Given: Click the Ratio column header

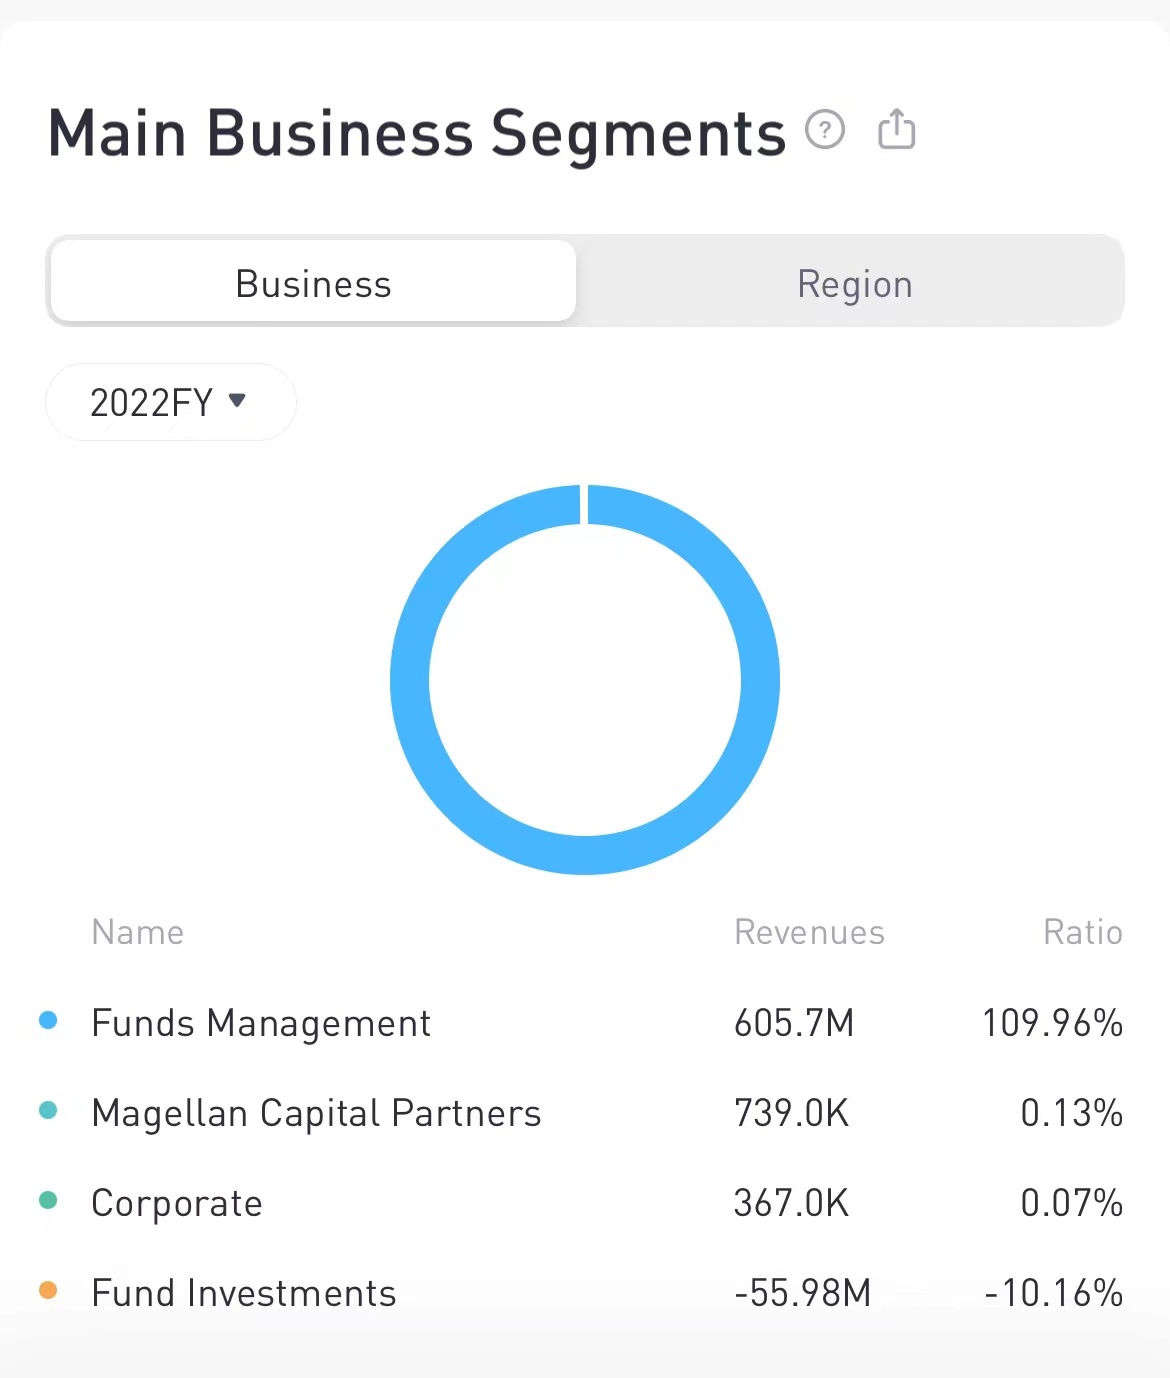Looking at the screenshot, I should [x=1082, y=932].
